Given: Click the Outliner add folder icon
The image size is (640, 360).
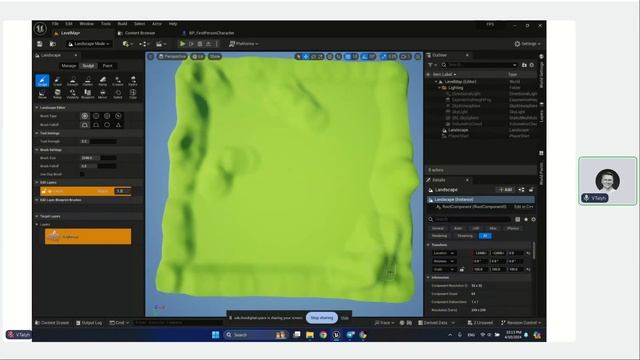Looking at the screenshot, I should coord(524,65).
